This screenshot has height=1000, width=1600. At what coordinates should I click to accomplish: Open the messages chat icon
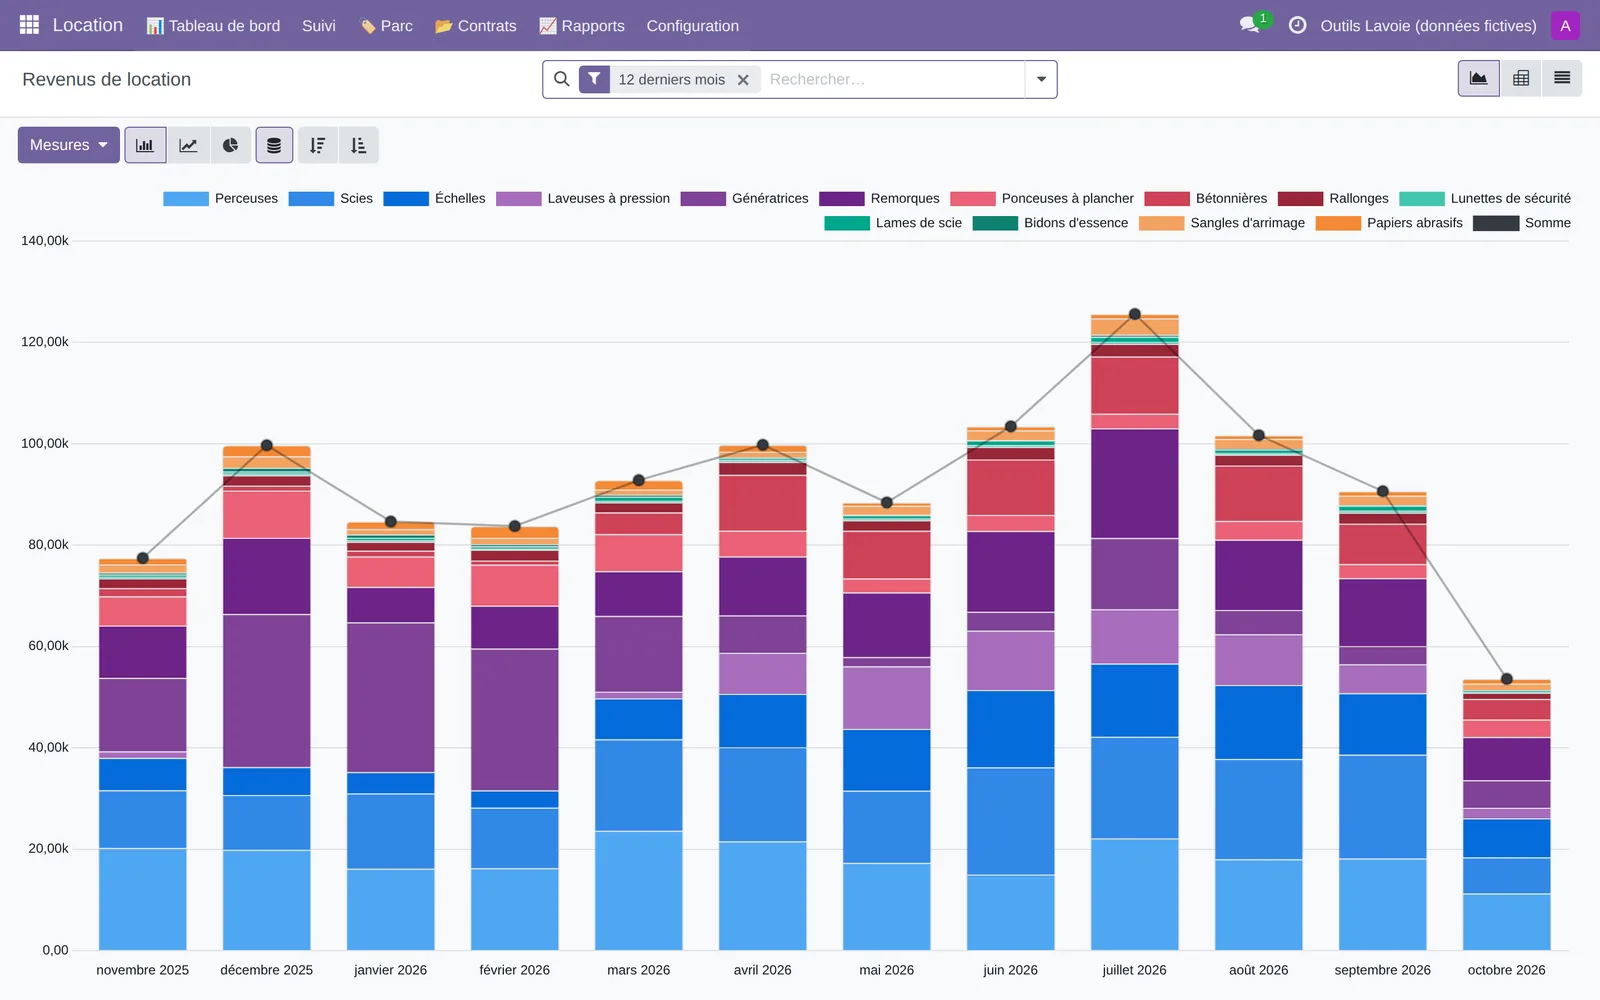[x=1250, y=25]
